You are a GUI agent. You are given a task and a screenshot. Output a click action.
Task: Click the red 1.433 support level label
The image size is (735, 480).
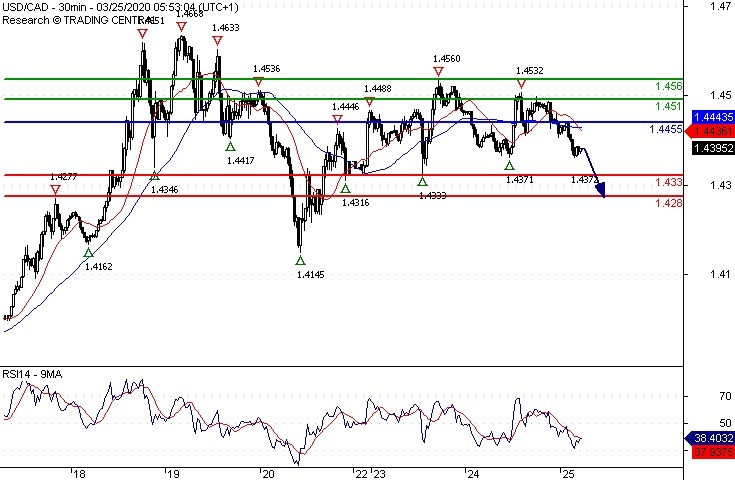668,182
